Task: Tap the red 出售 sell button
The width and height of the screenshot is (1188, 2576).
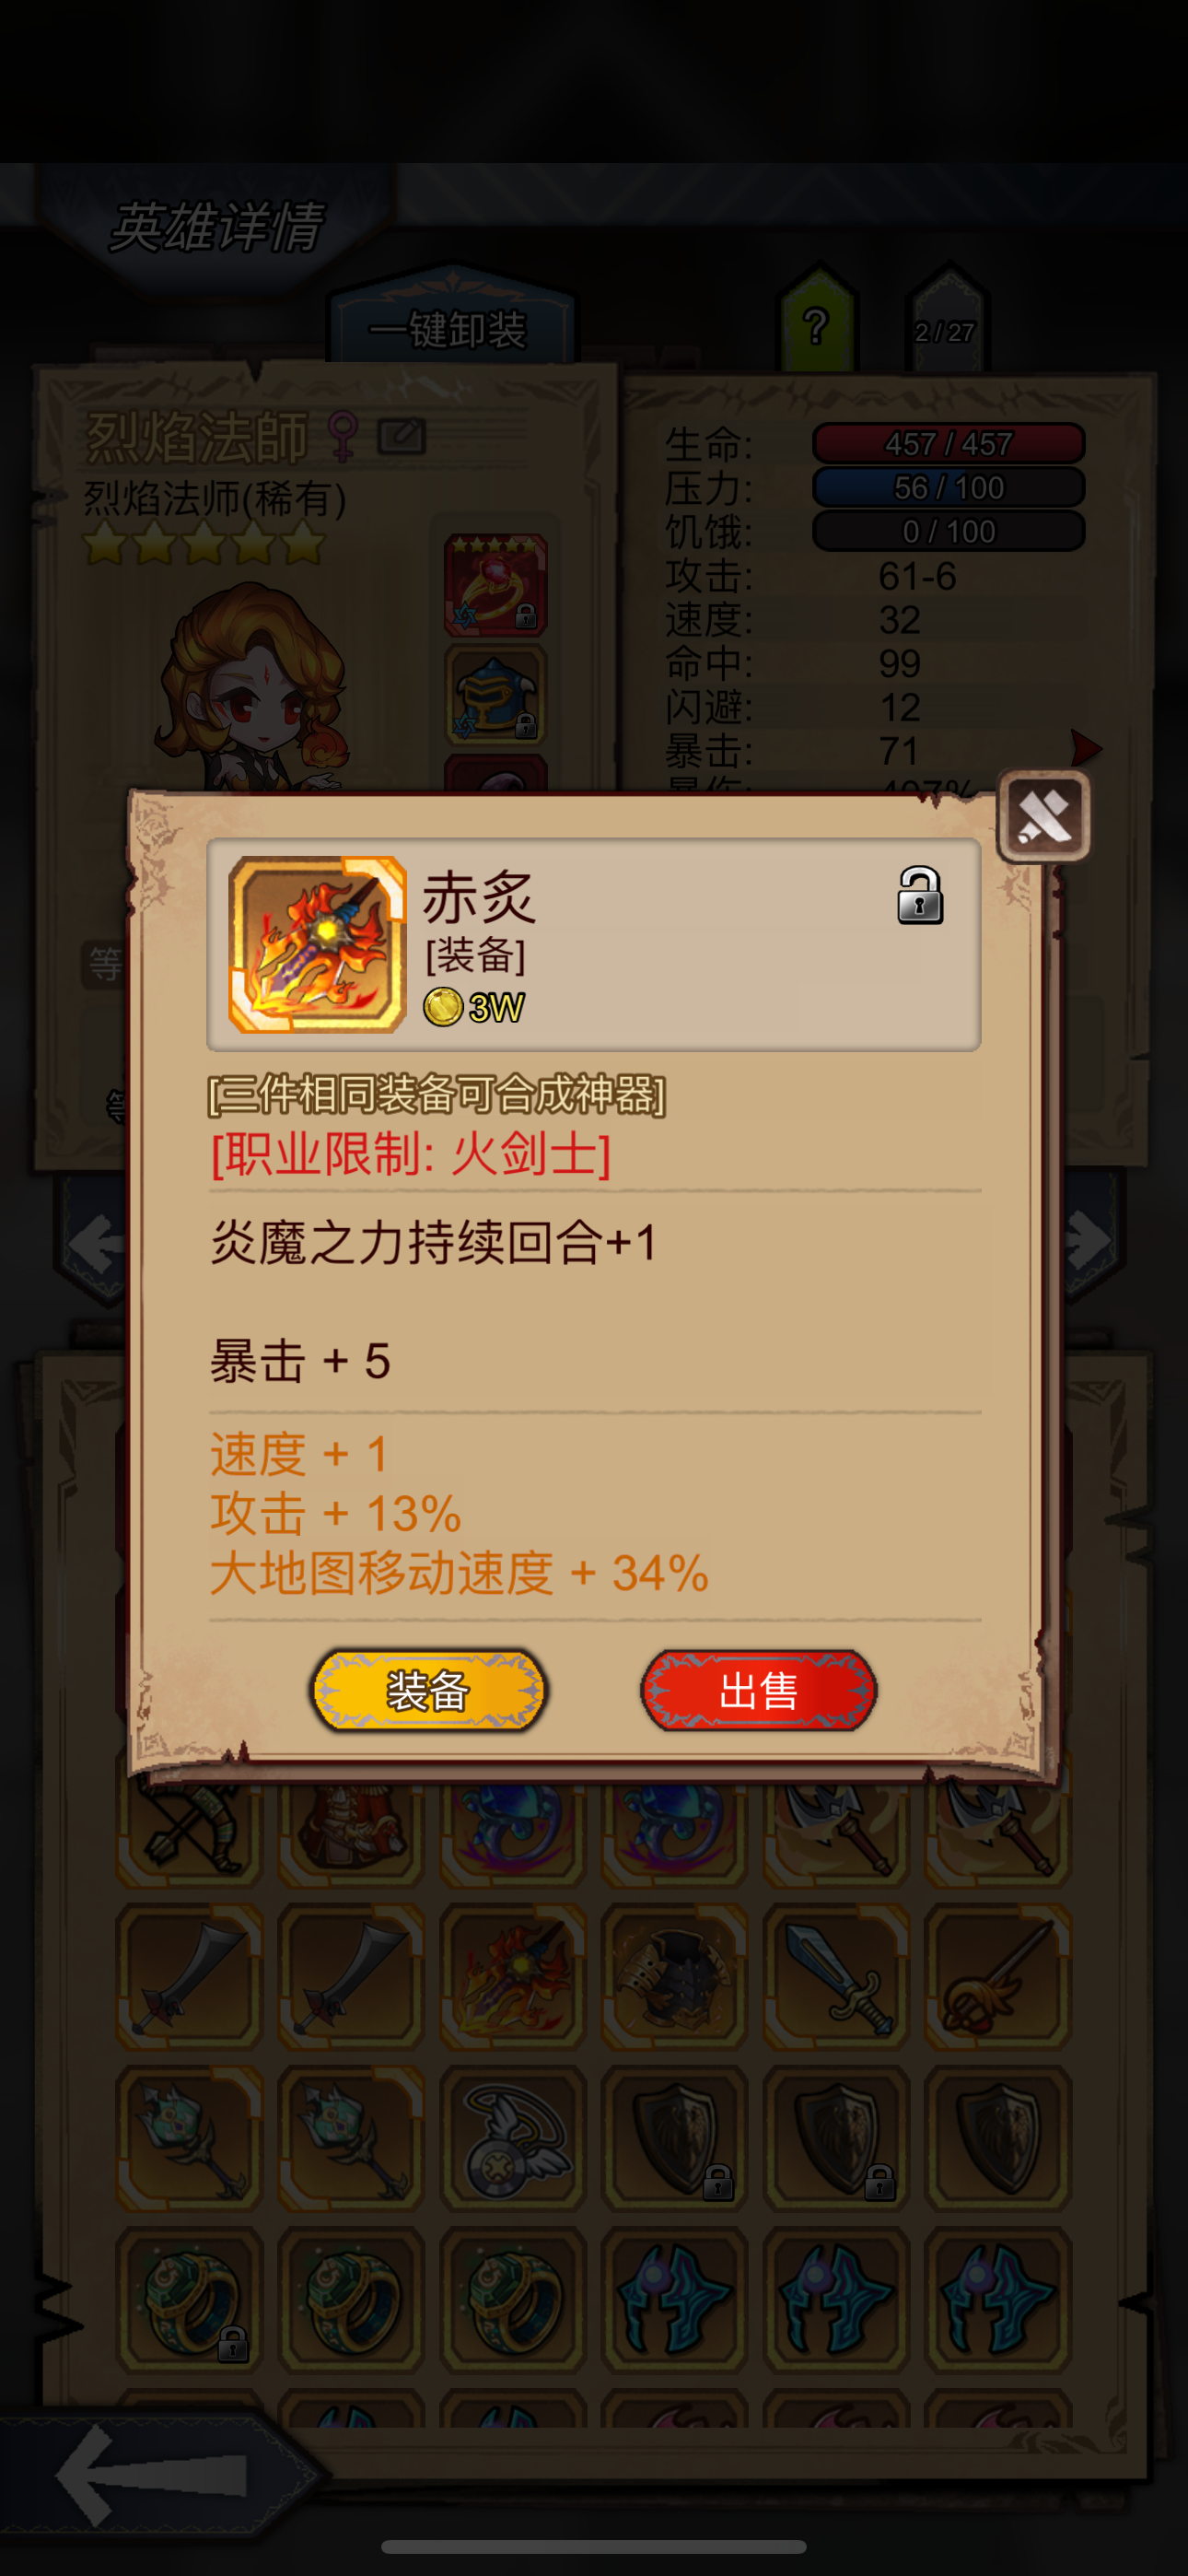Action: tap(758, 1691)
